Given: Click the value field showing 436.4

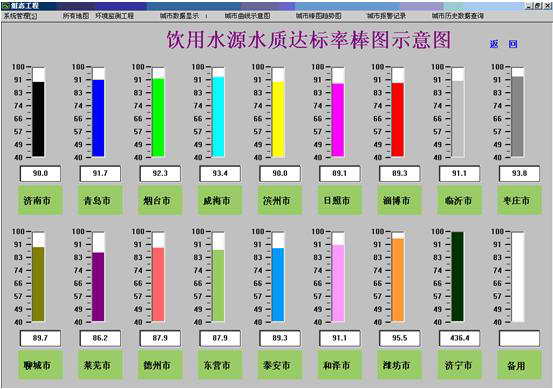Looking at the screenshot, I should point(460,338).
